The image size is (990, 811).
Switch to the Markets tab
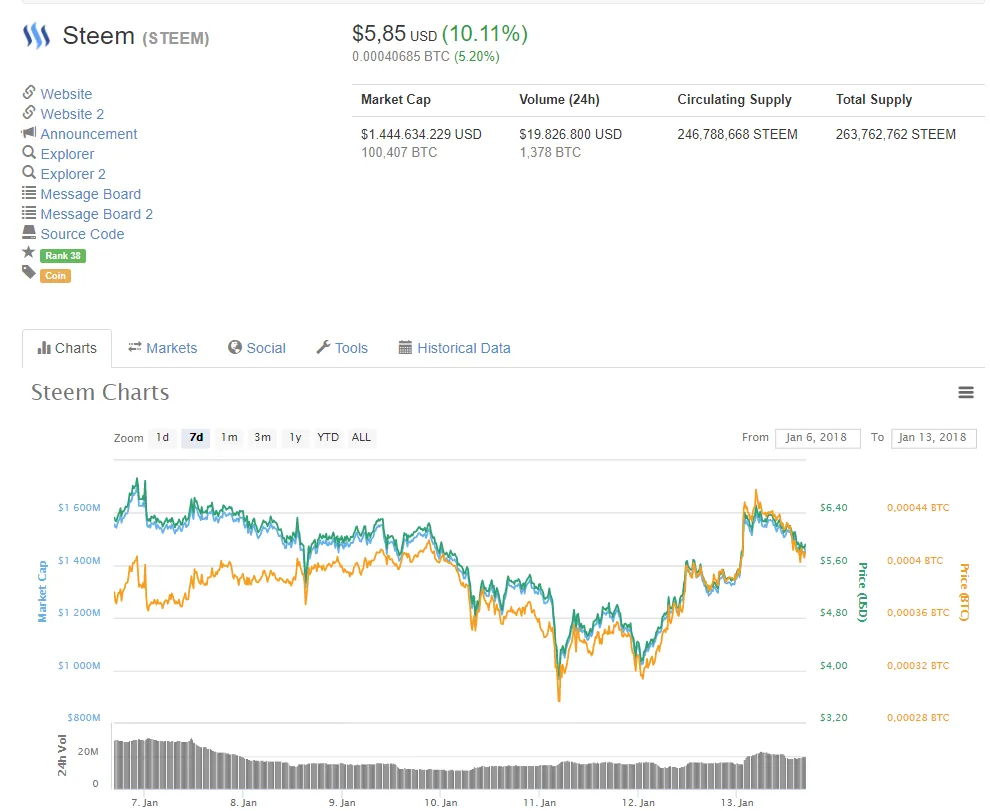(162, 349)
